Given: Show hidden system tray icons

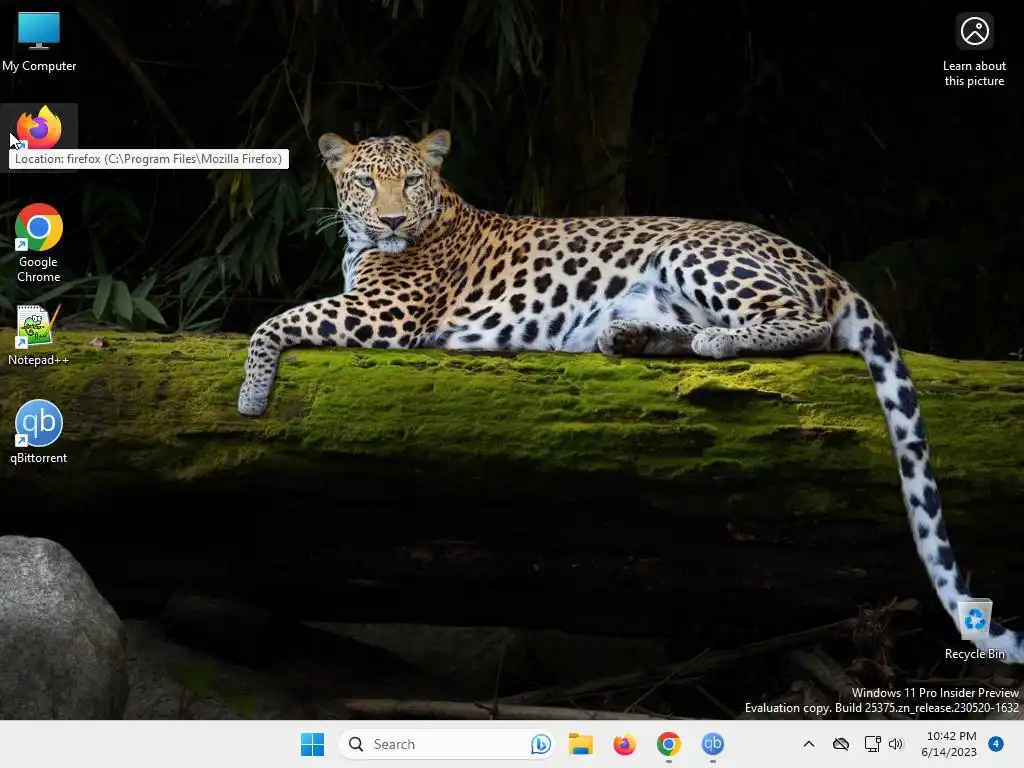Looking at the screenshot, I should pyautogui.click(x=808, y=744).
